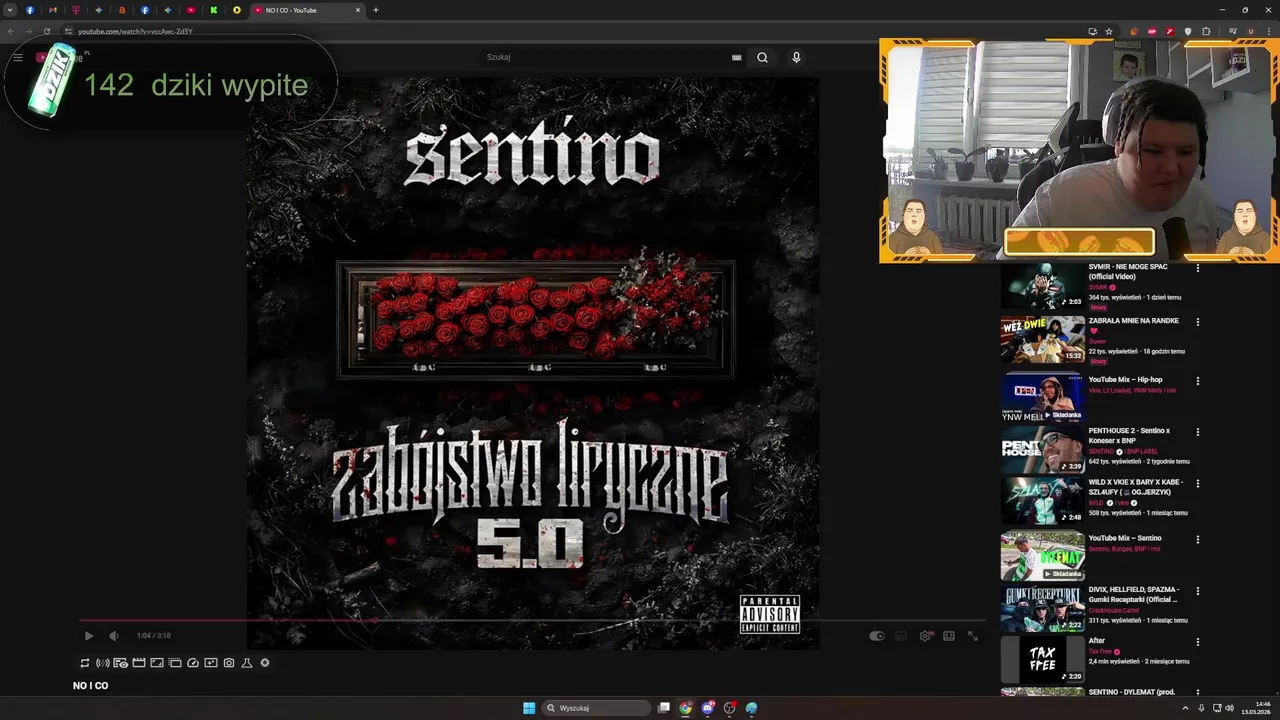Viewport: 1280px width, 720px height.
Task: Open more options for Gumki Recepturki video
Action: (x=1197, y=591)
